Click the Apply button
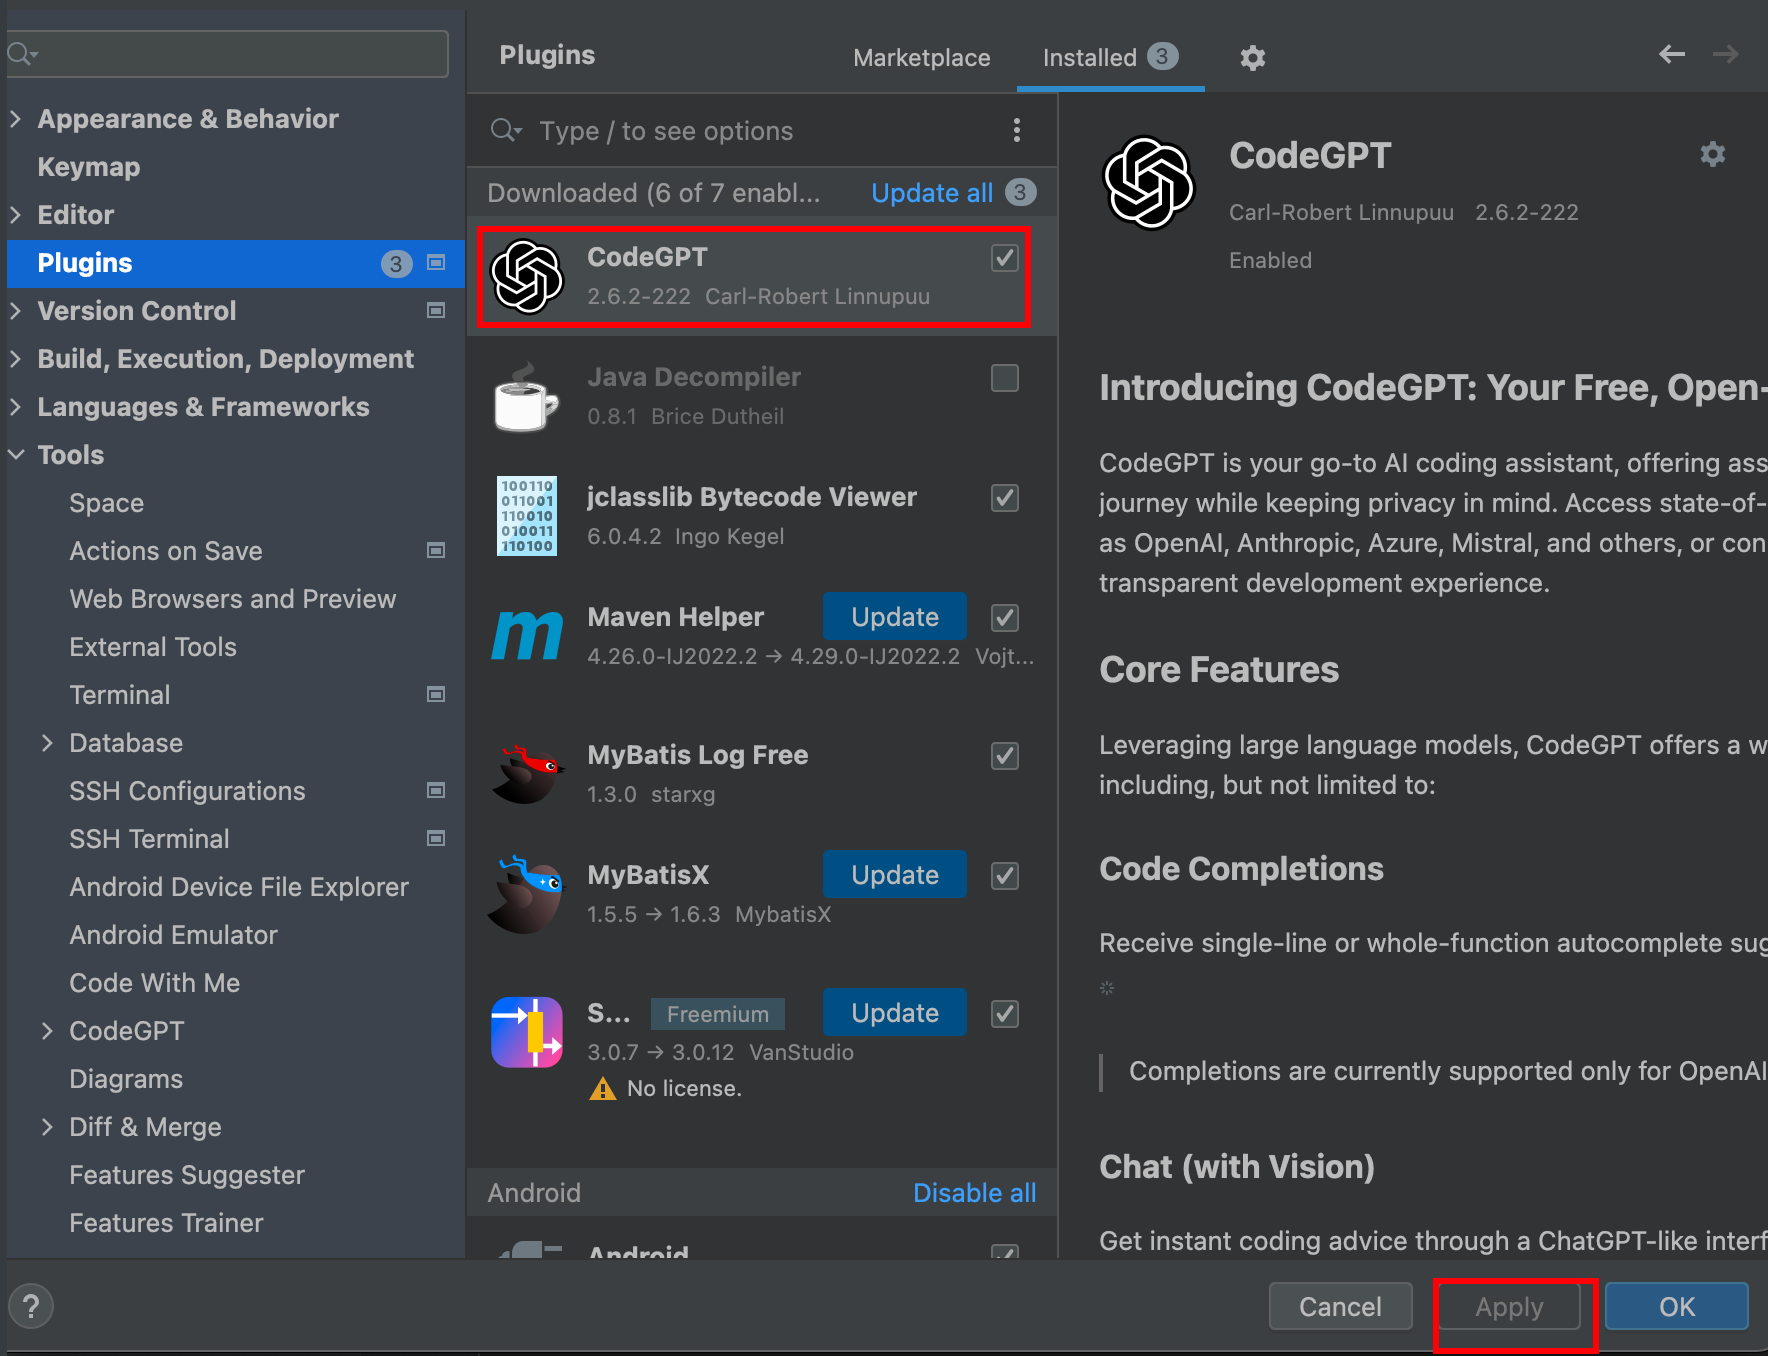This screenshot has width=1768, height=1356. coord(1510,1306)
